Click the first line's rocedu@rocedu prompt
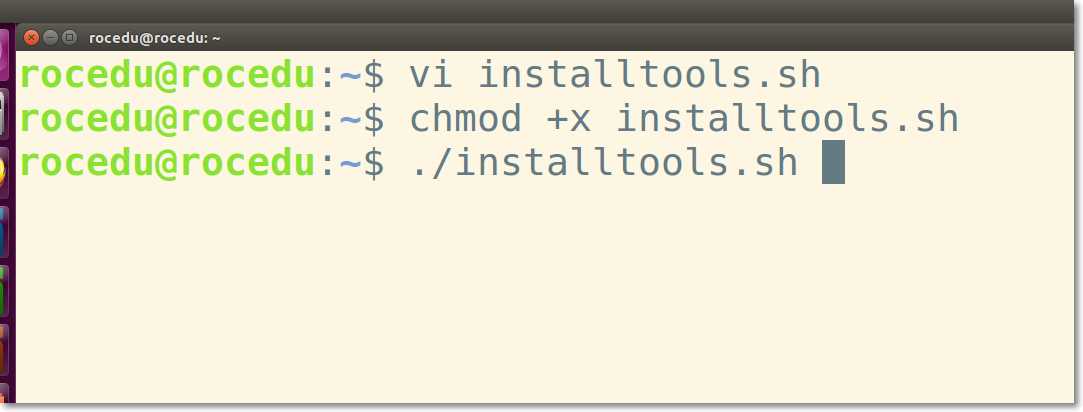This screenshot has height=412, width=1083. [167, 75]
